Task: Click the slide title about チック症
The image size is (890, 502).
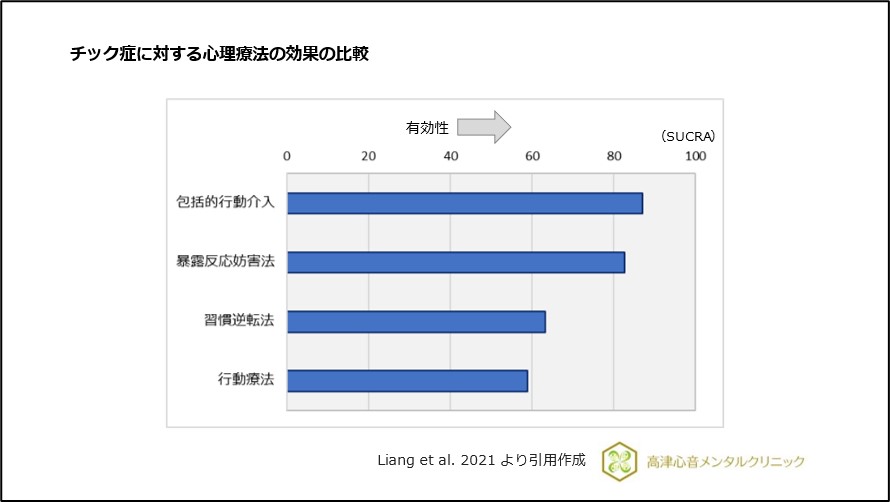Action: (x=219, y=54)
